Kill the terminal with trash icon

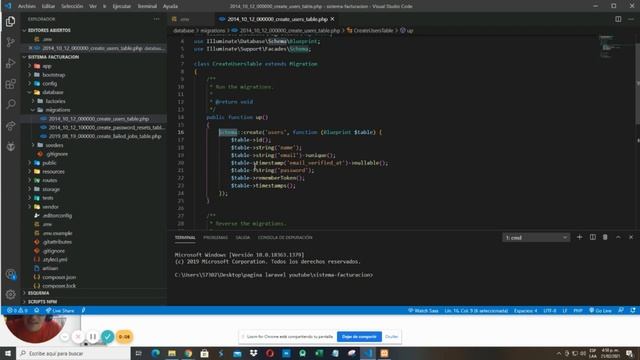[605, 237]
